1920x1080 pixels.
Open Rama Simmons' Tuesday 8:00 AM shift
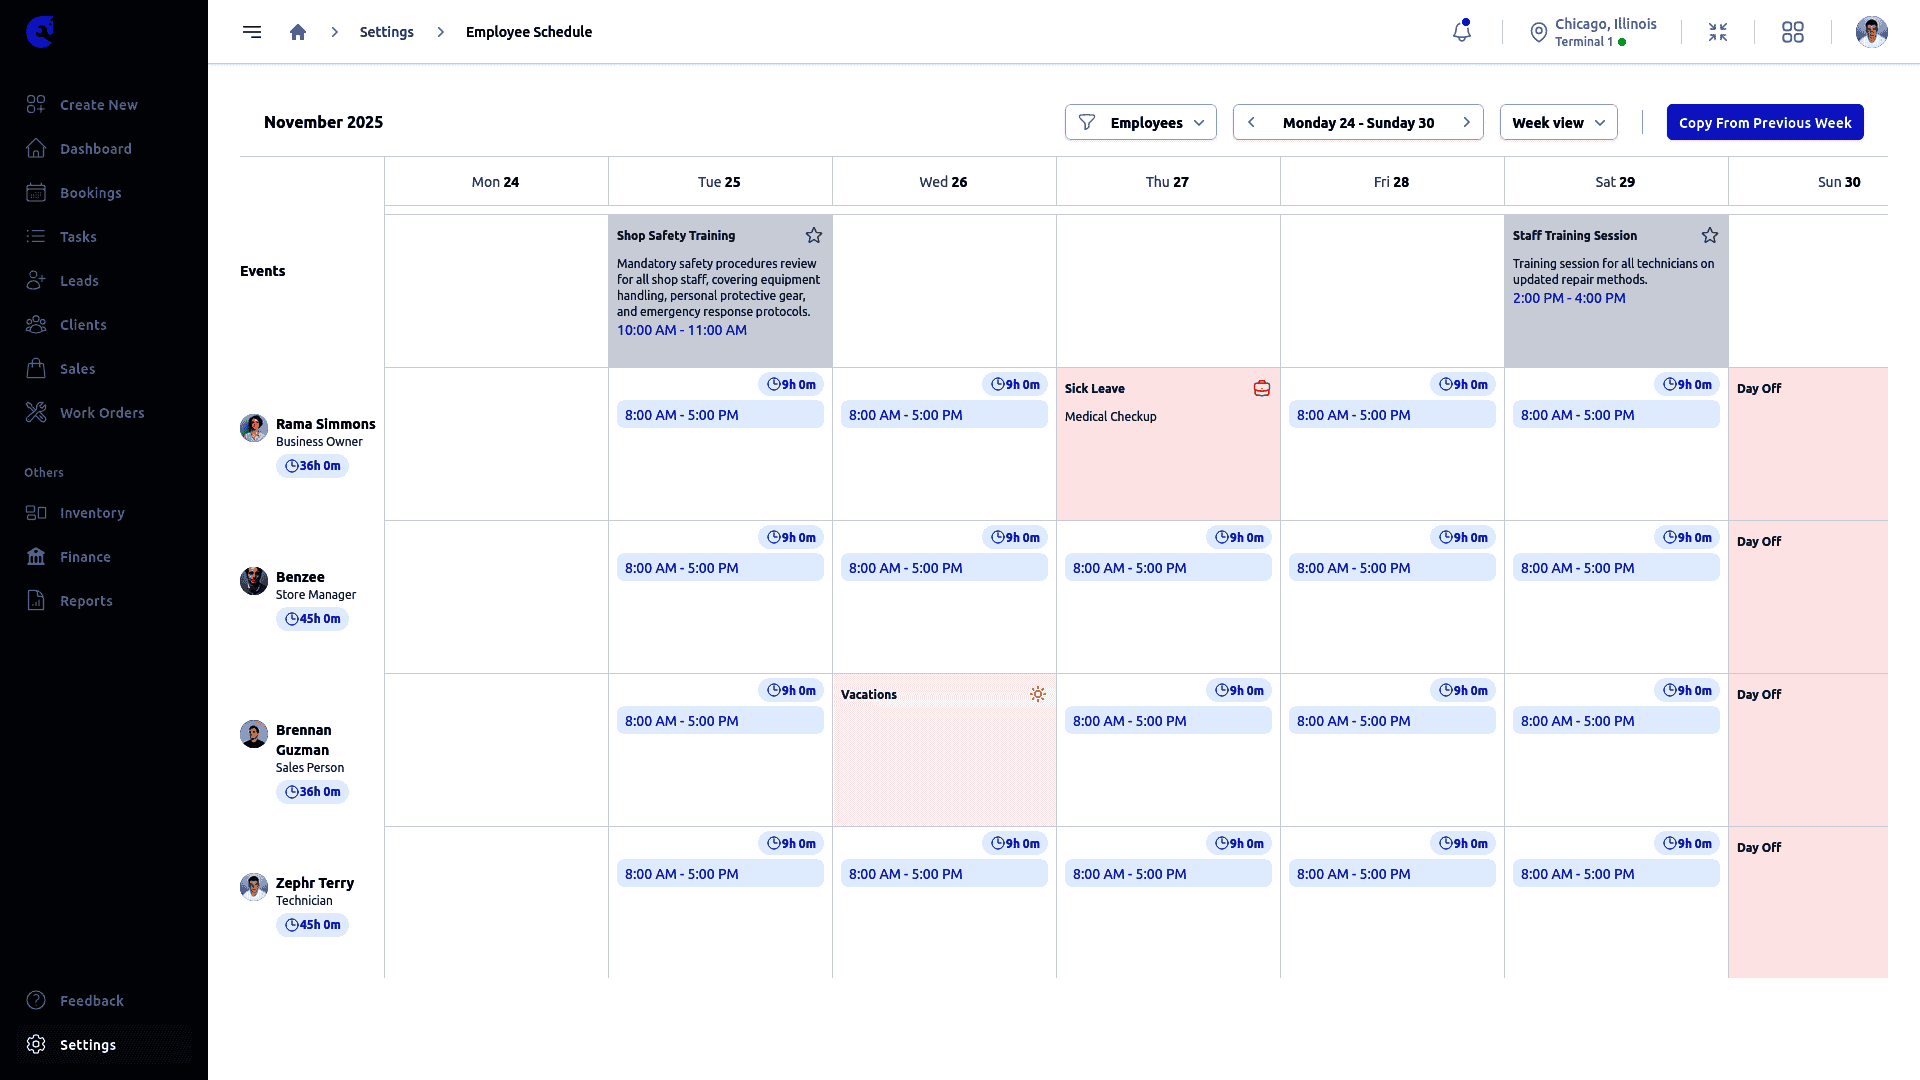[x=720, y=415]
